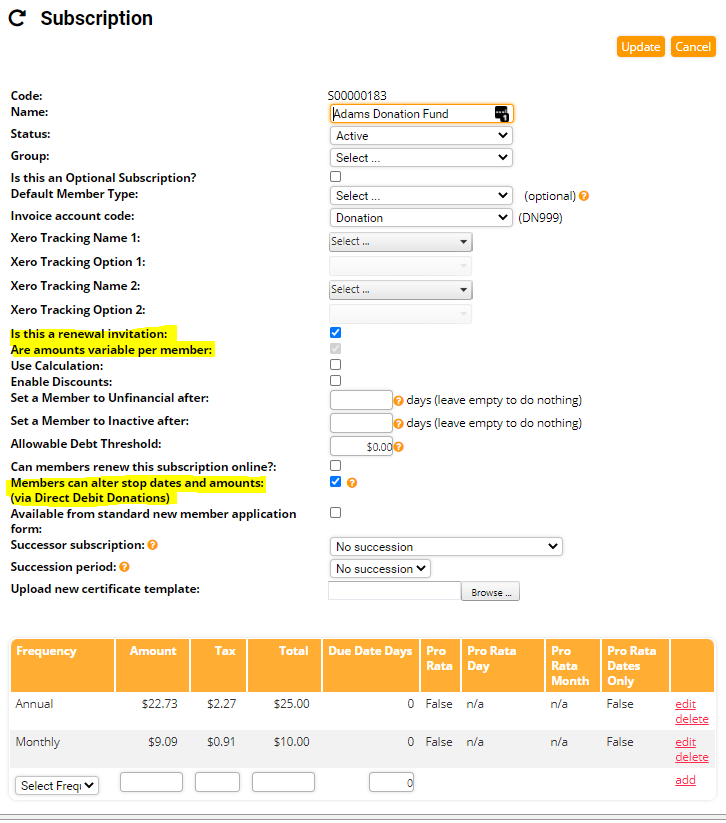Uncheck the renewal invitation checkbox
Image resolution: width=726 pixels, height=823 pixels.
(336, 332)
